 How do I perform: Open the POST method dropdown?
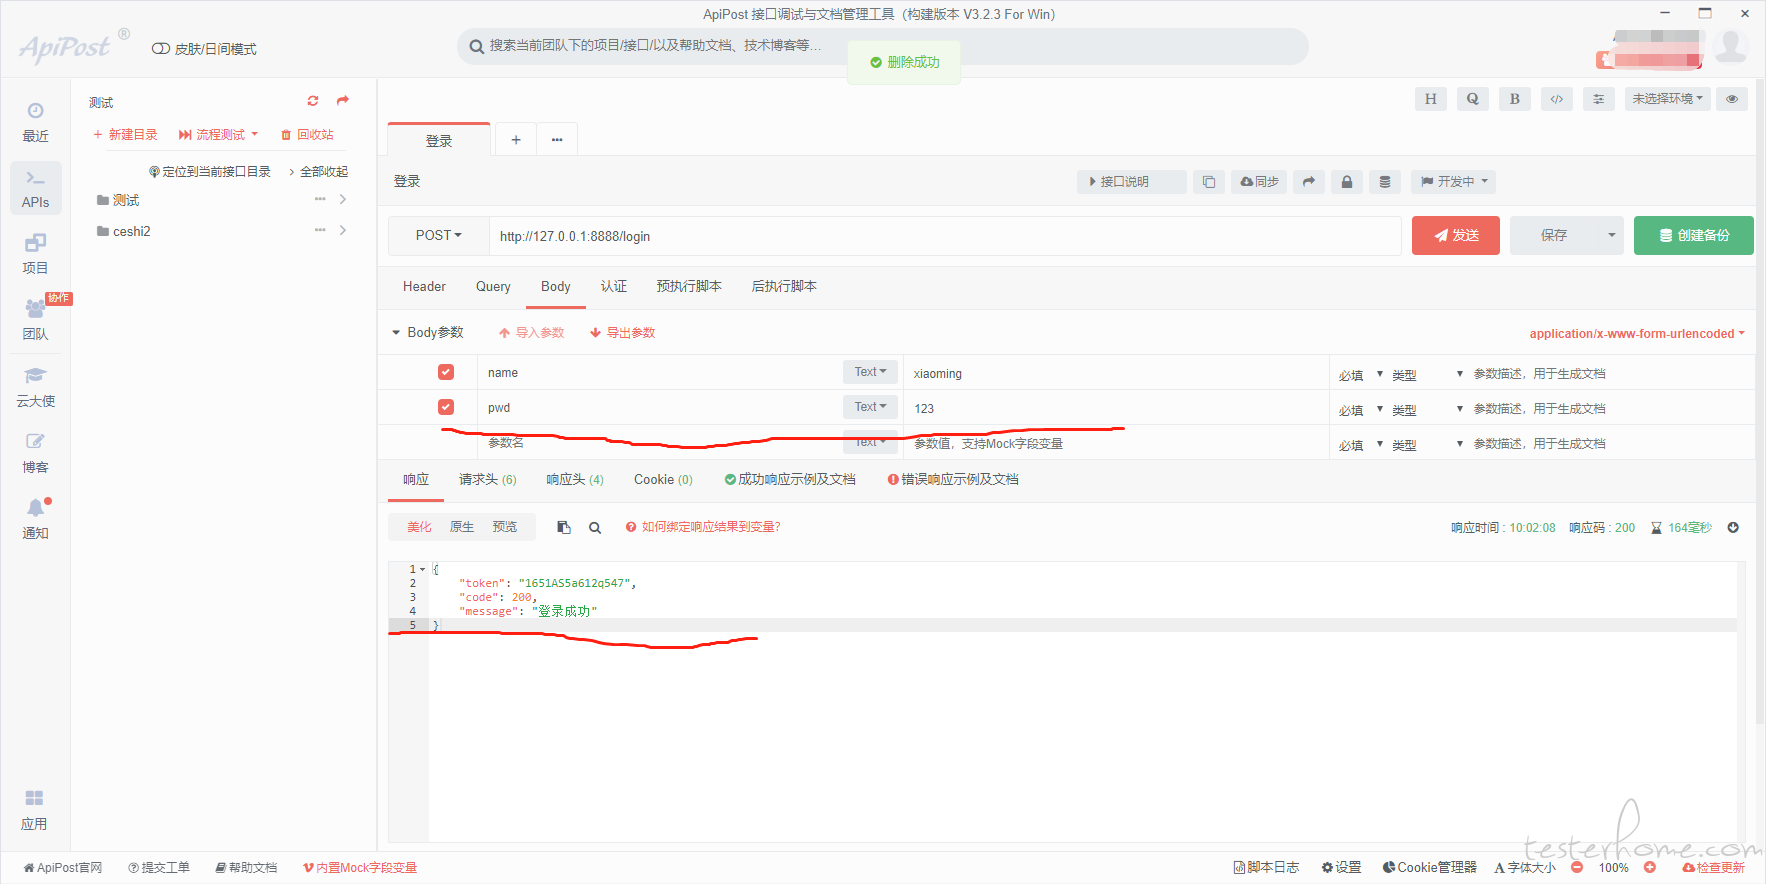coord(438,236)
